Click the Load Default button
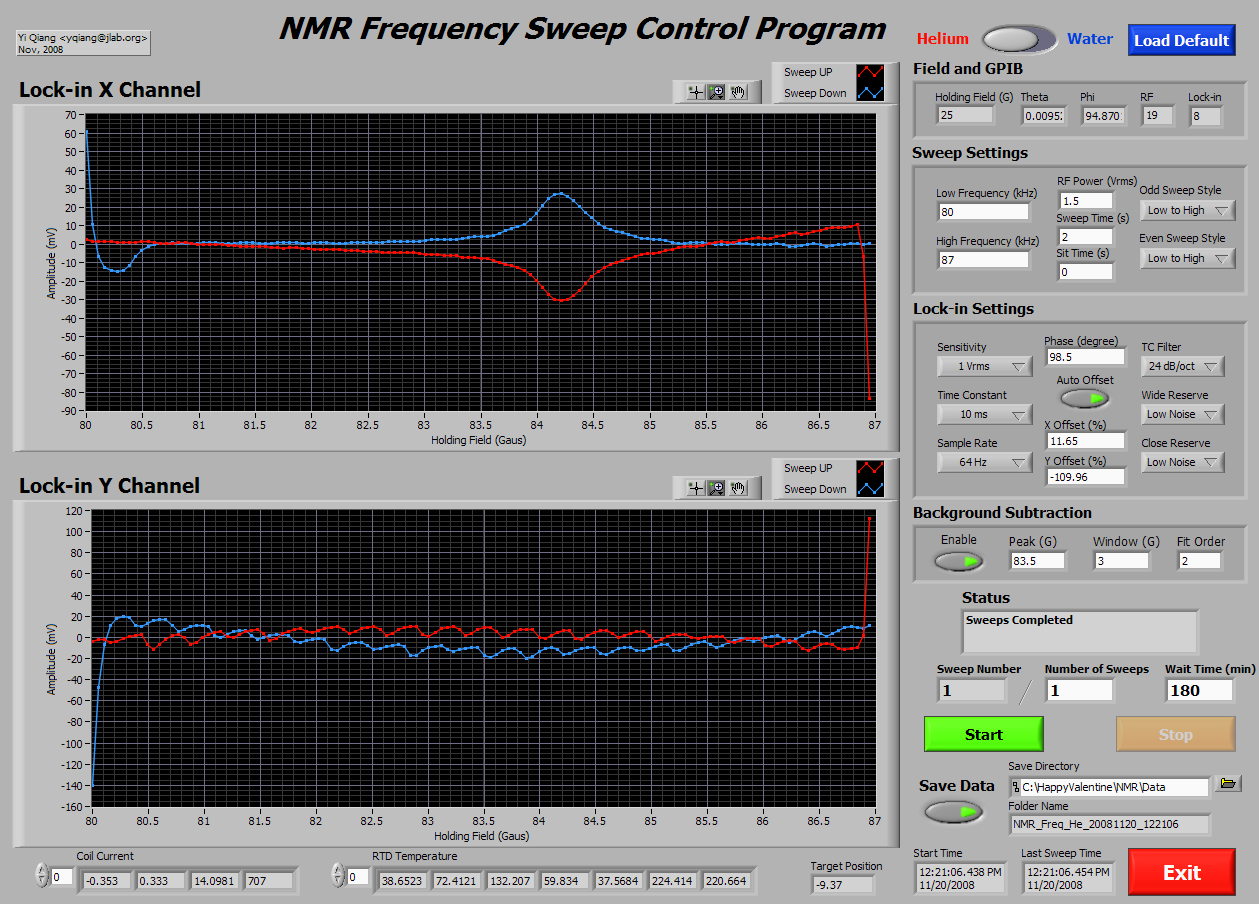This screenshot has width=1259, height=904. (1181, 40)
